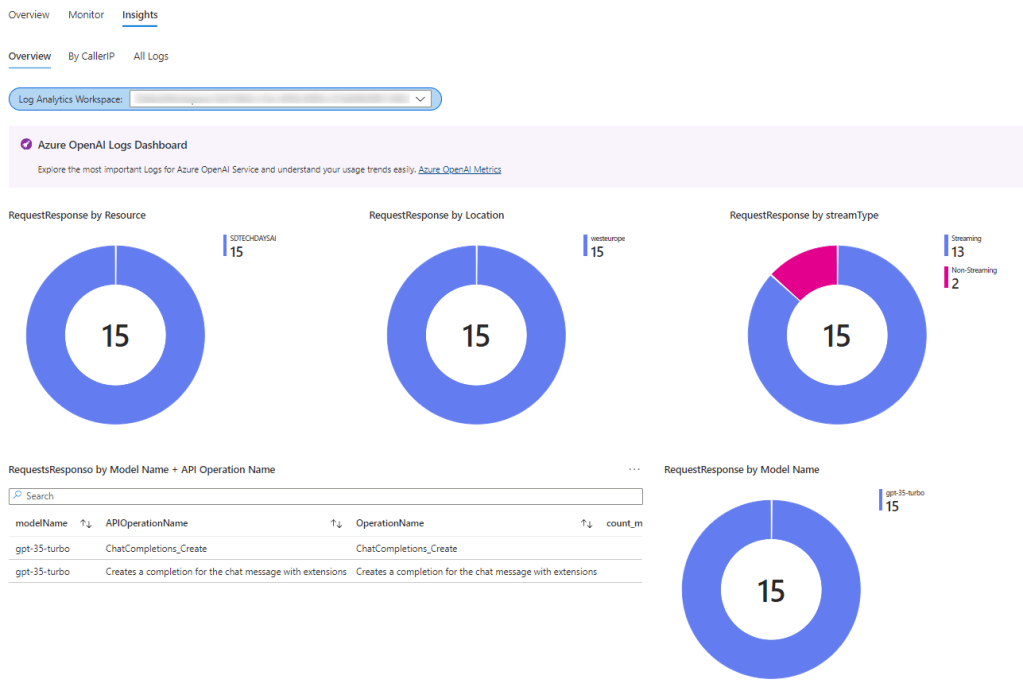1023x691 pixels.
Task: Expand the Log Analytics Workspace dropdown
Action: click(421, 98)
